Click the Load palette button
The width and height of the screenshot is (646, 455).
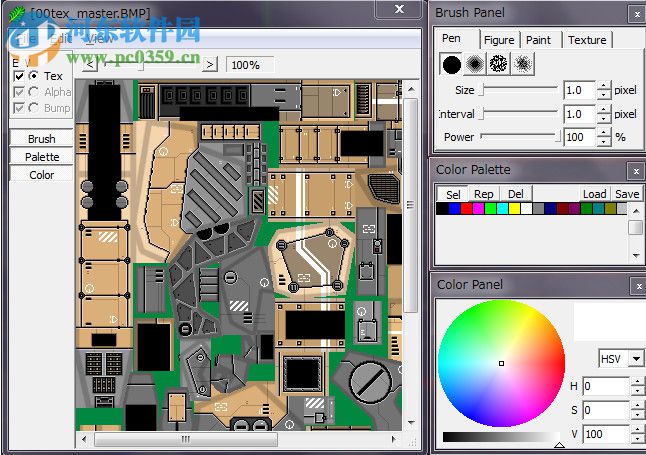(x=594, y=194)
